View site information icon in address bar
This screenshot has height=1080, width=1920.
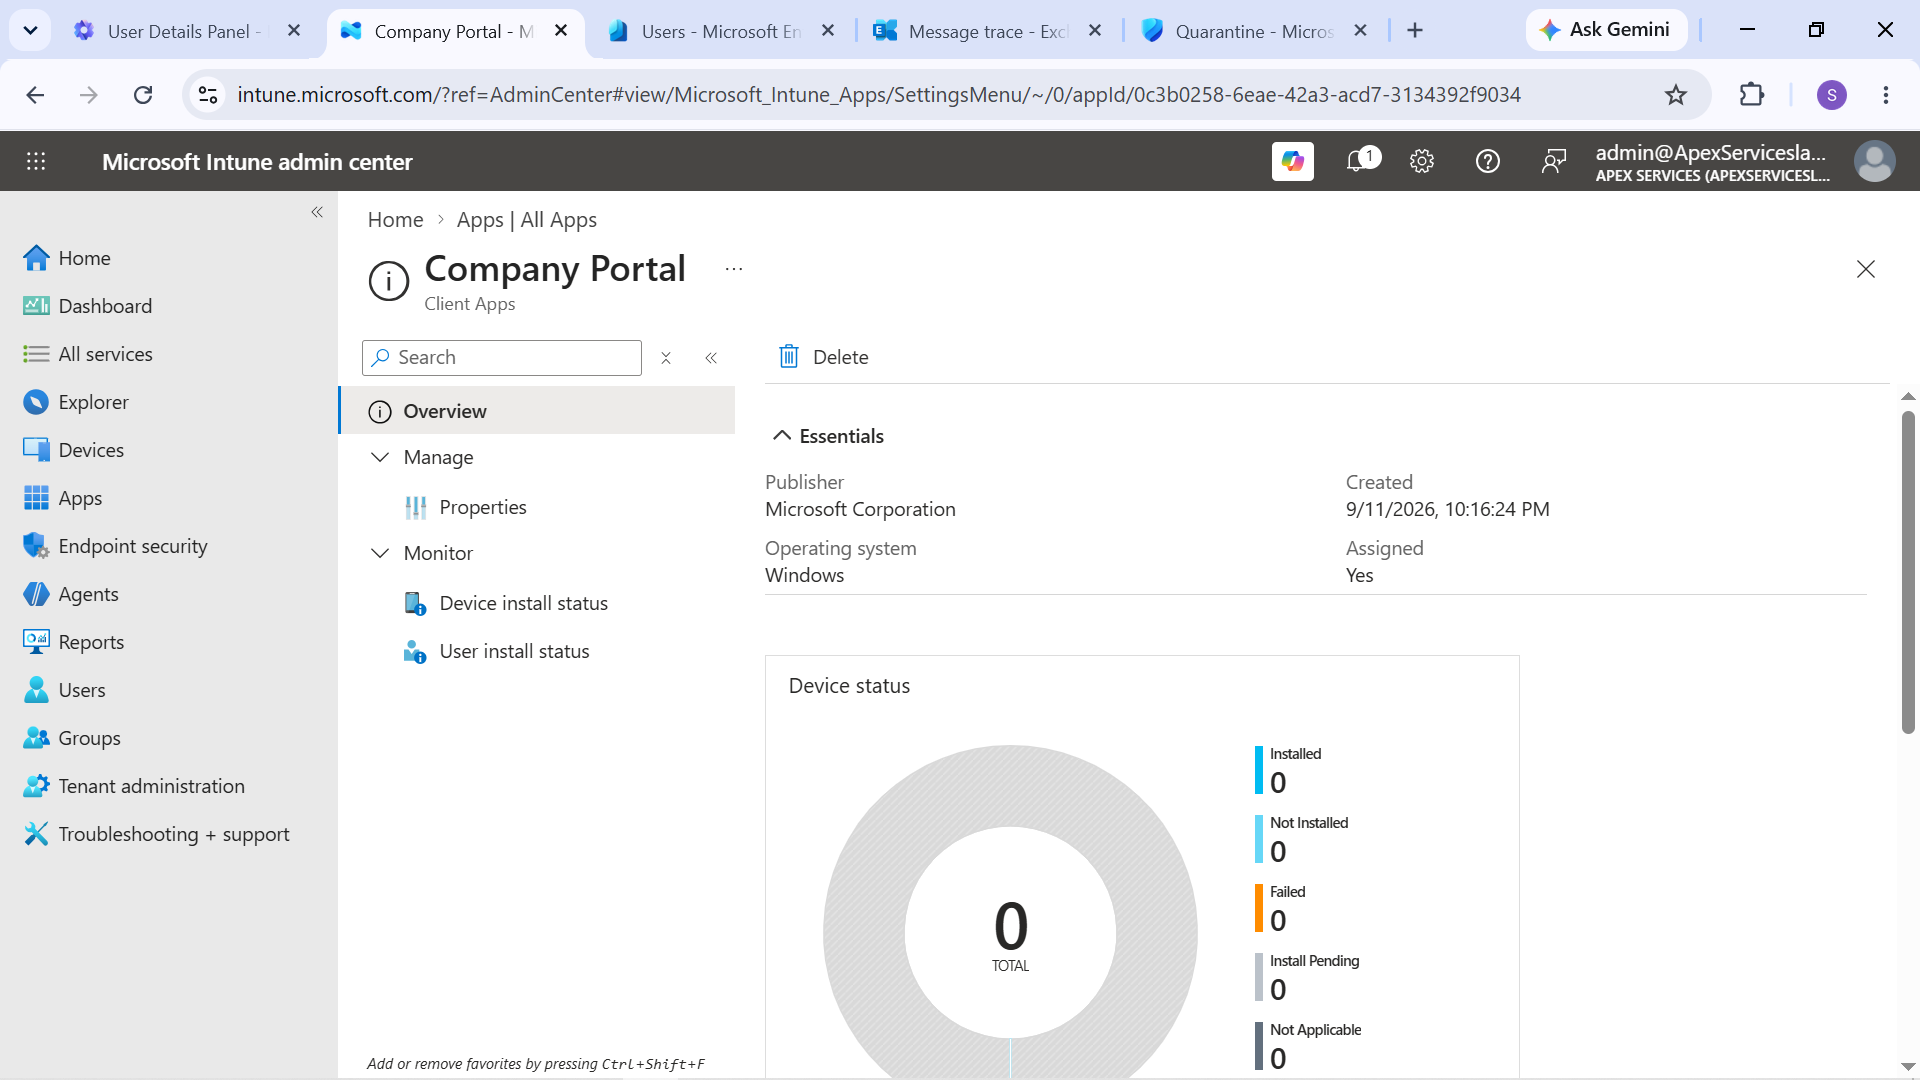coord(208,95)
